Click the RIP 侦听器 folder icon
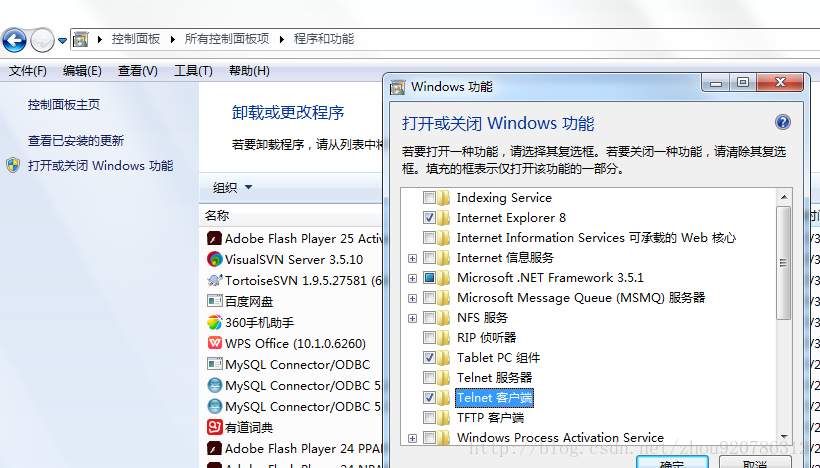 443,338
